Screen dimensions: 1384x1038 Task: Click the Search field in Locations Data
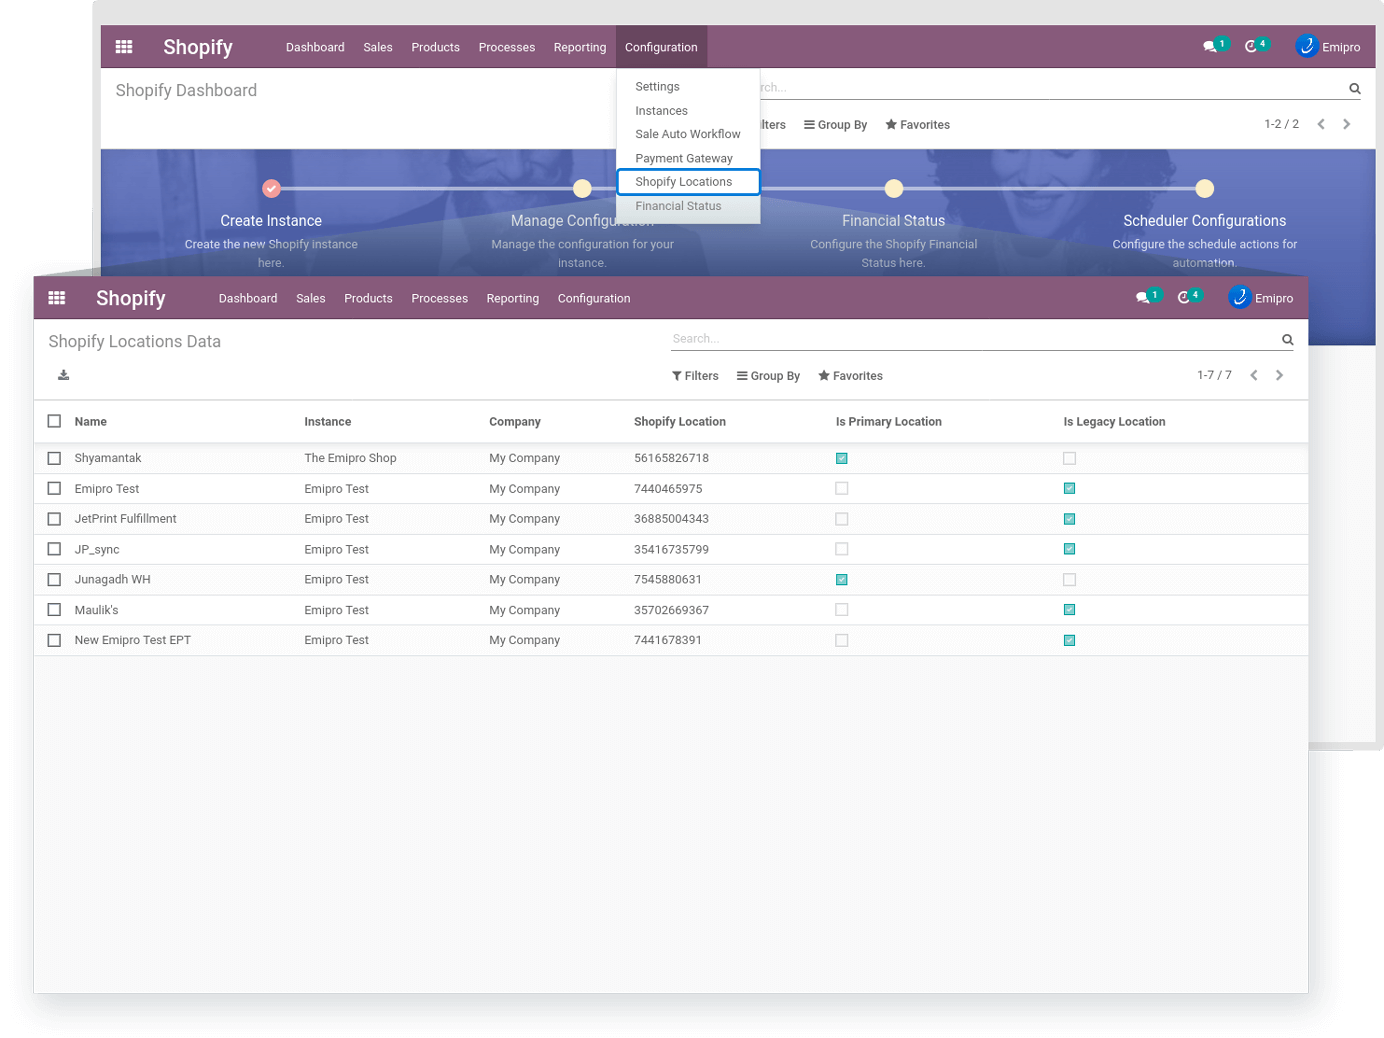(970, 339)
